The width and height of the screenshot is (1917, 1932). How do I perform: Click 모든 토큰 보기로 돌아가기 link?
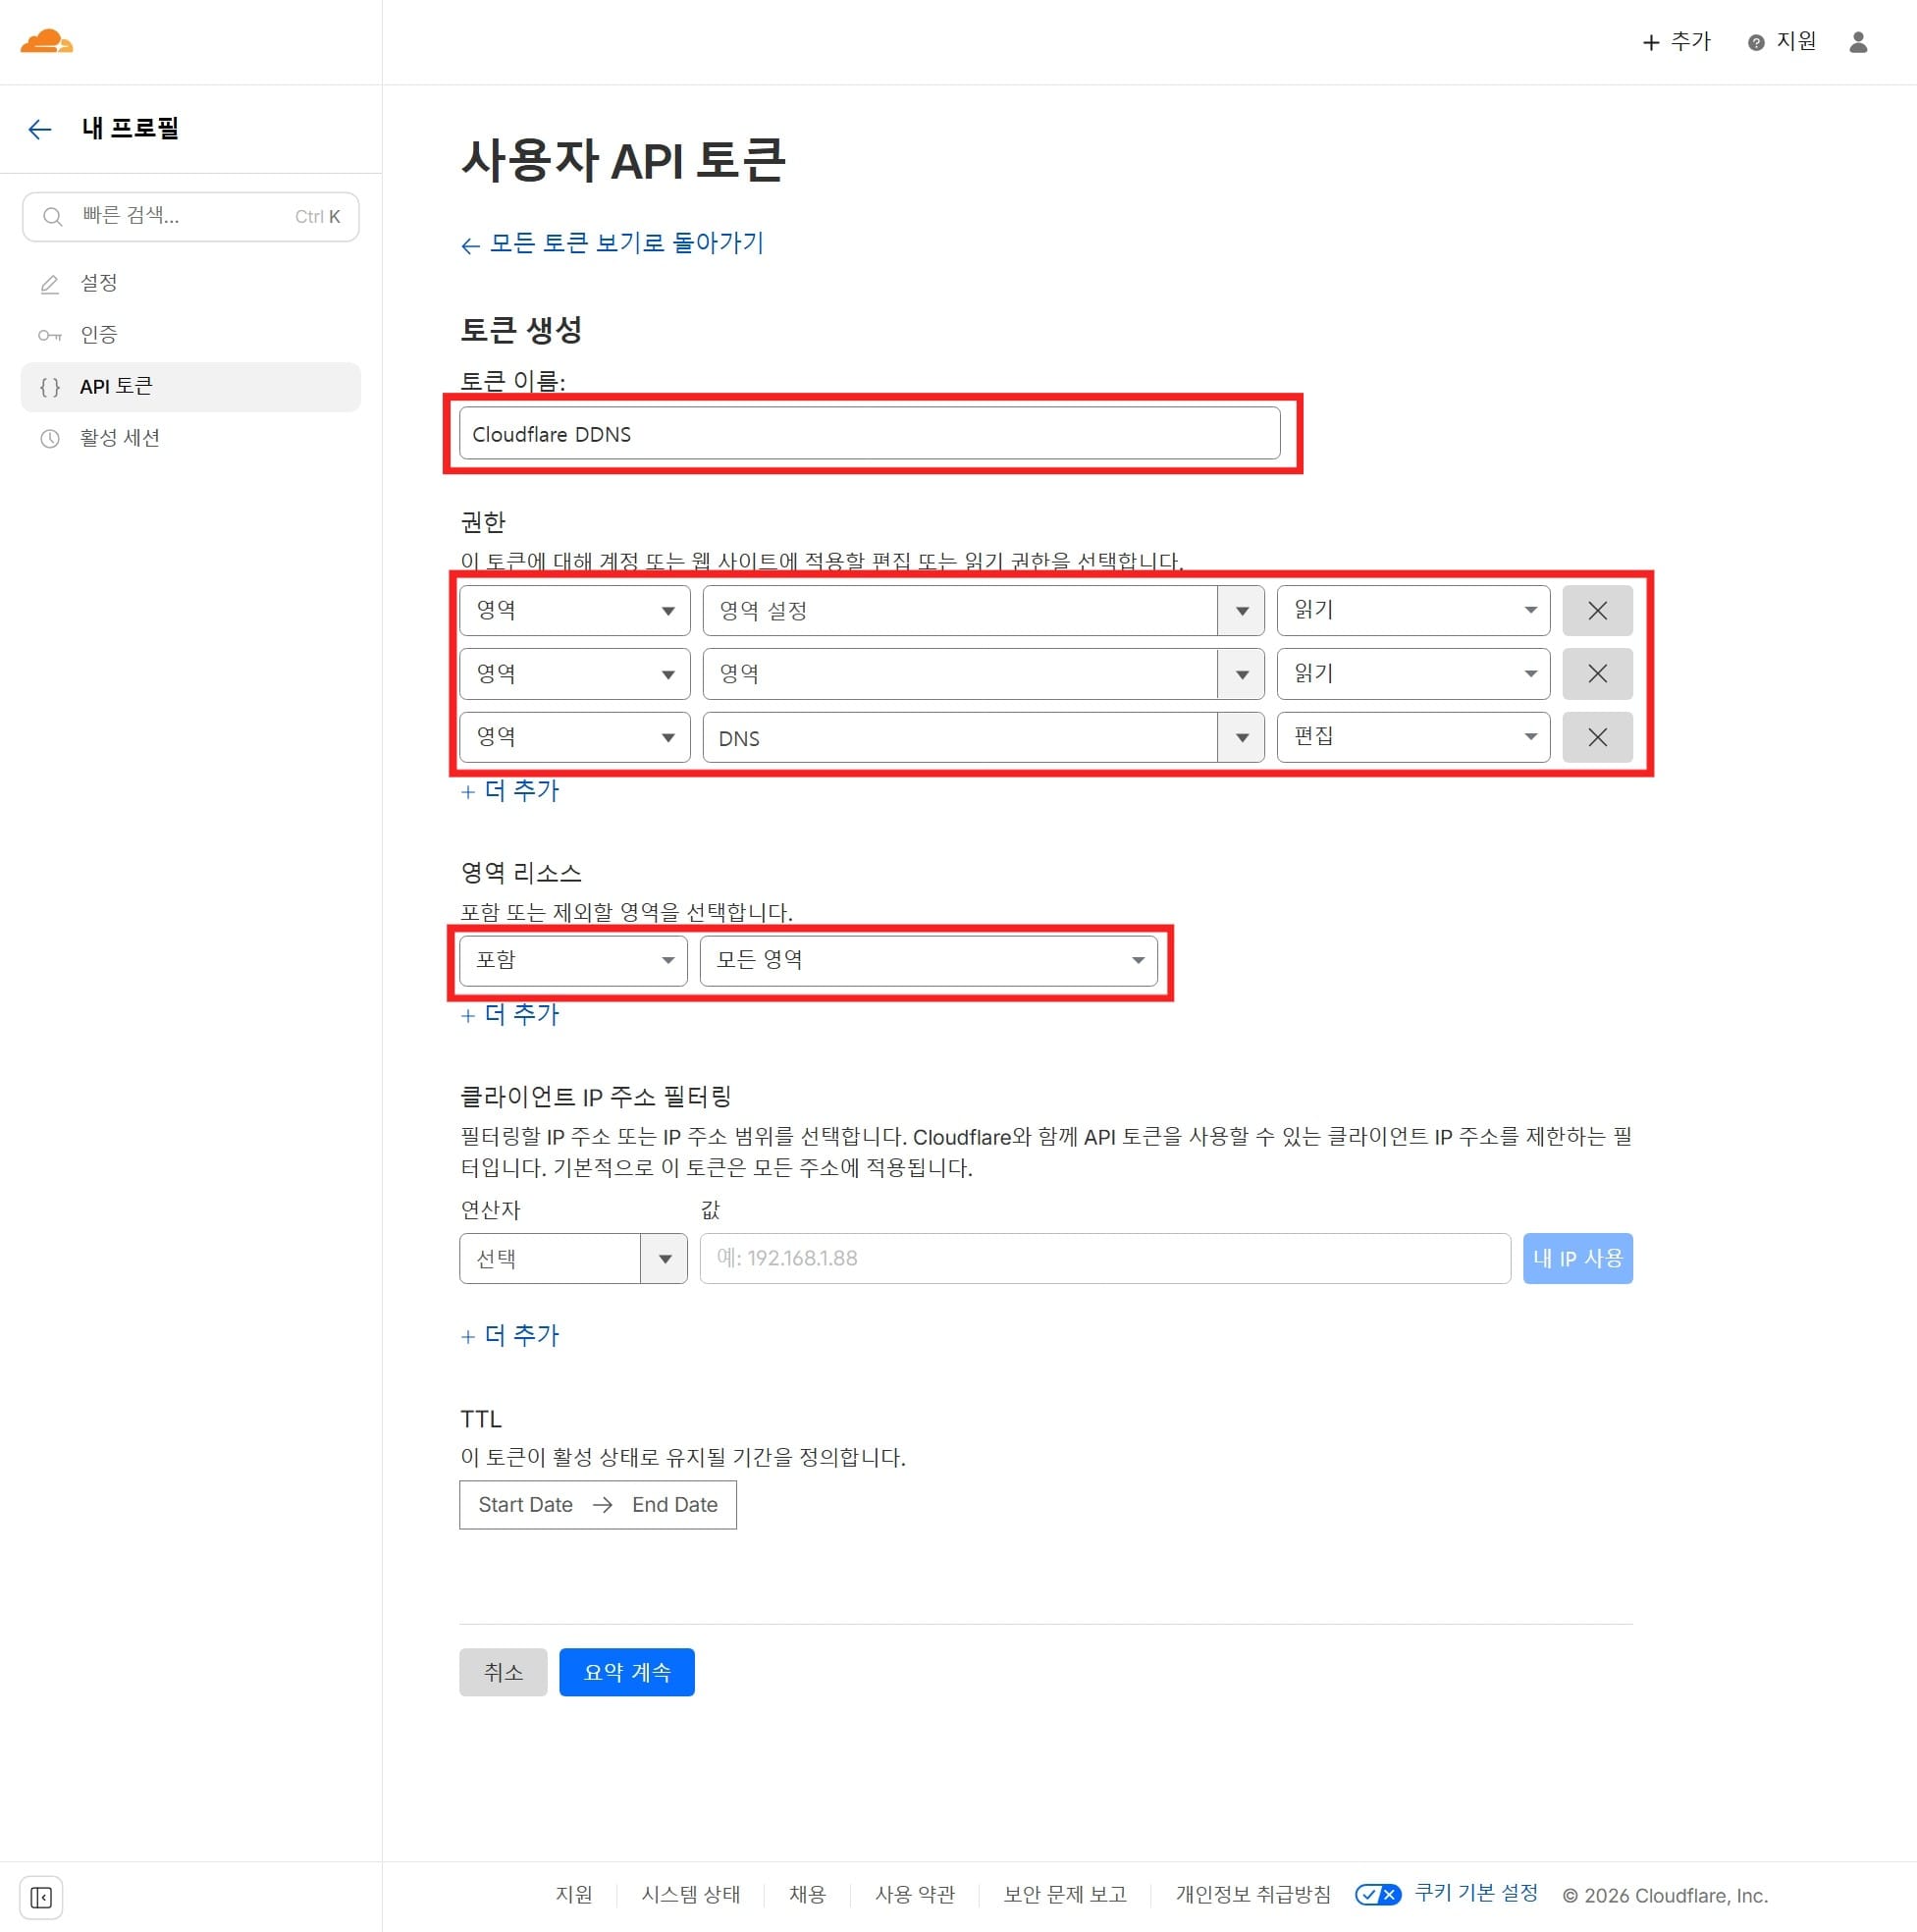tap(612, 244)
